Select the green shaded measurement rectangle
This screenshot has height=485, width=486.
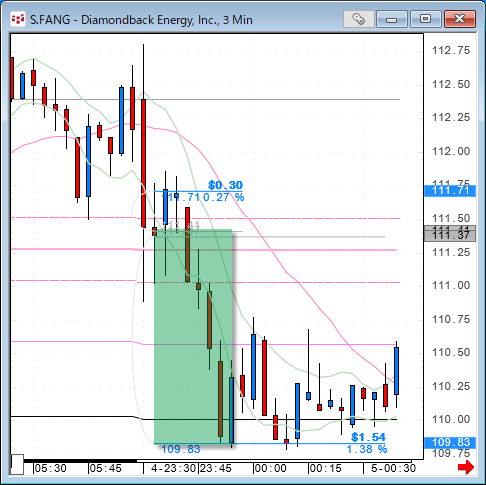(x=193, y=336)
